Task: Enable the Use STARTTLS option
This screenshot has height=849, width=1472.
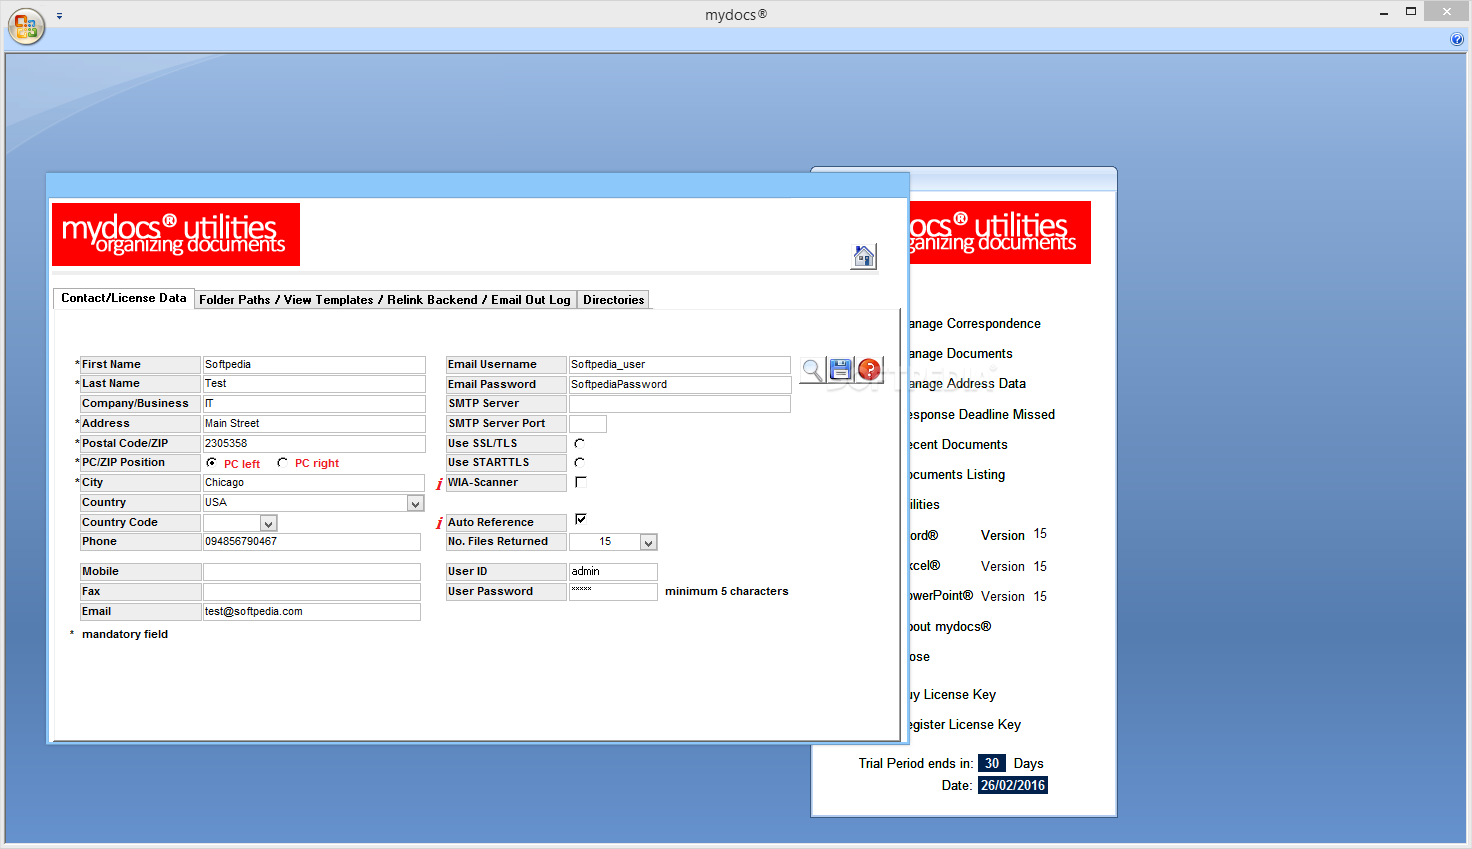Action: click(580, 462)
